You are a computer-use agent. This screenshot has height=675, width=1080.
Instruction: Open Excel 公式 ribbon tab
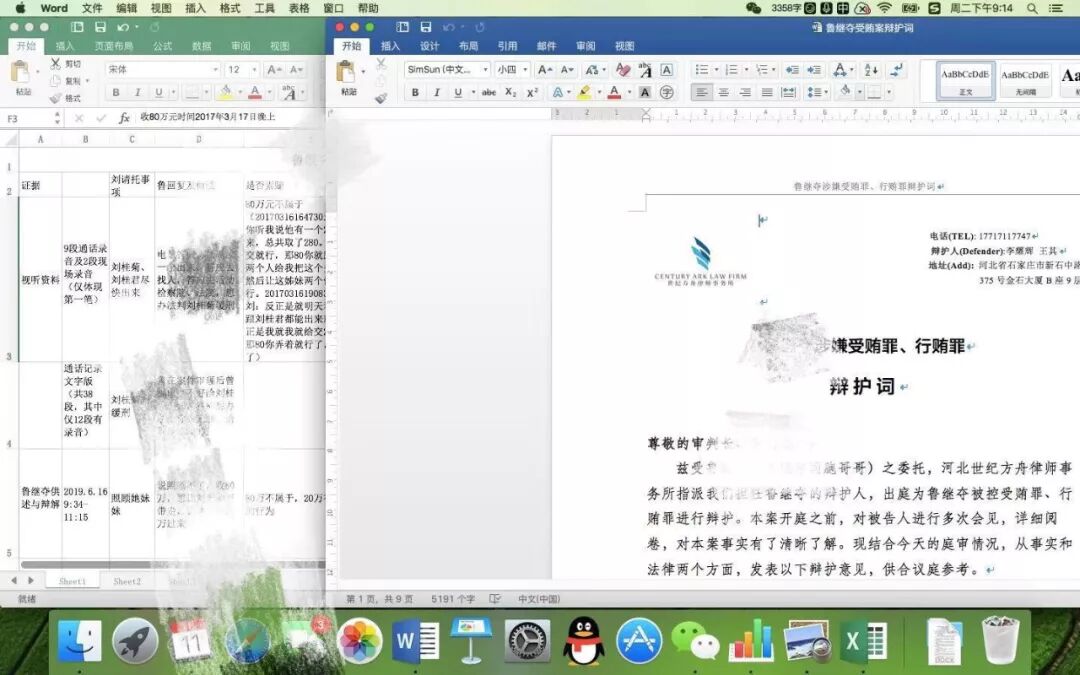coord(163,46)
